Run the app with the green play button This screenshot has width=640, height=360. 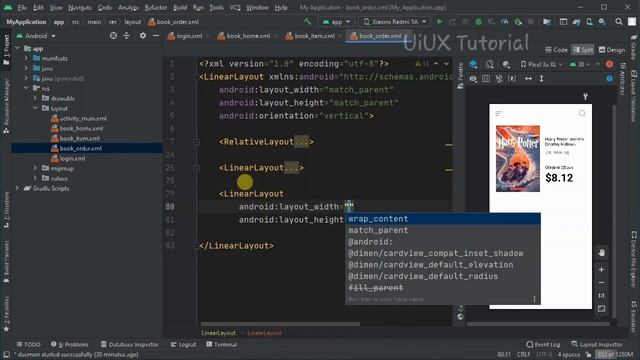(440, 22)
